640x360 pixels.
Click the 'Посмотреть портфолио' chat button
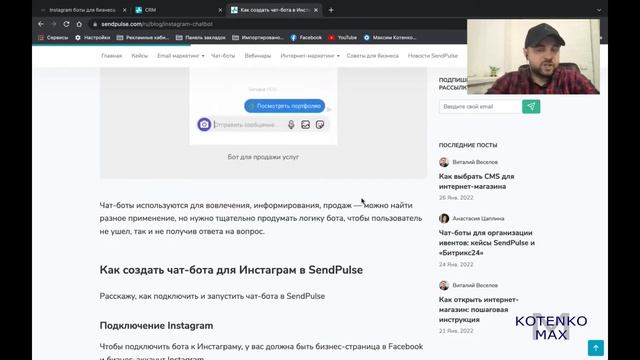tap(284, 106)
